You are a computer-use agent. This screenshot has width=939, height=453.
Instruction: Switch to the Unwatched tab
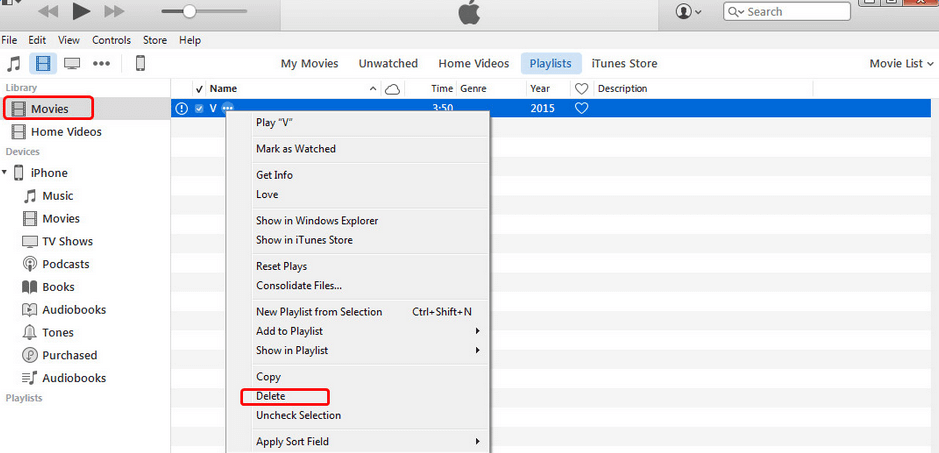pyautogui.click(x=388, y=64)
